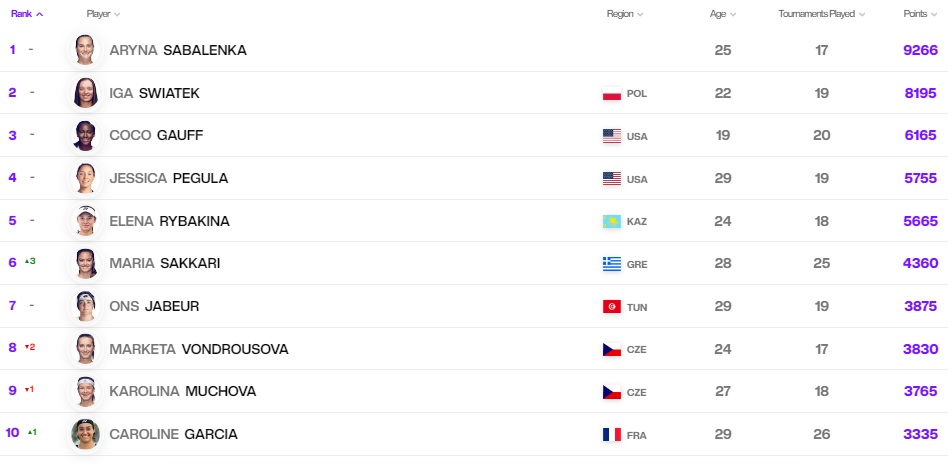The height and width of the screenshot is (466, 948).
Task: Sort table by Age column
Action: pos(722,14)
